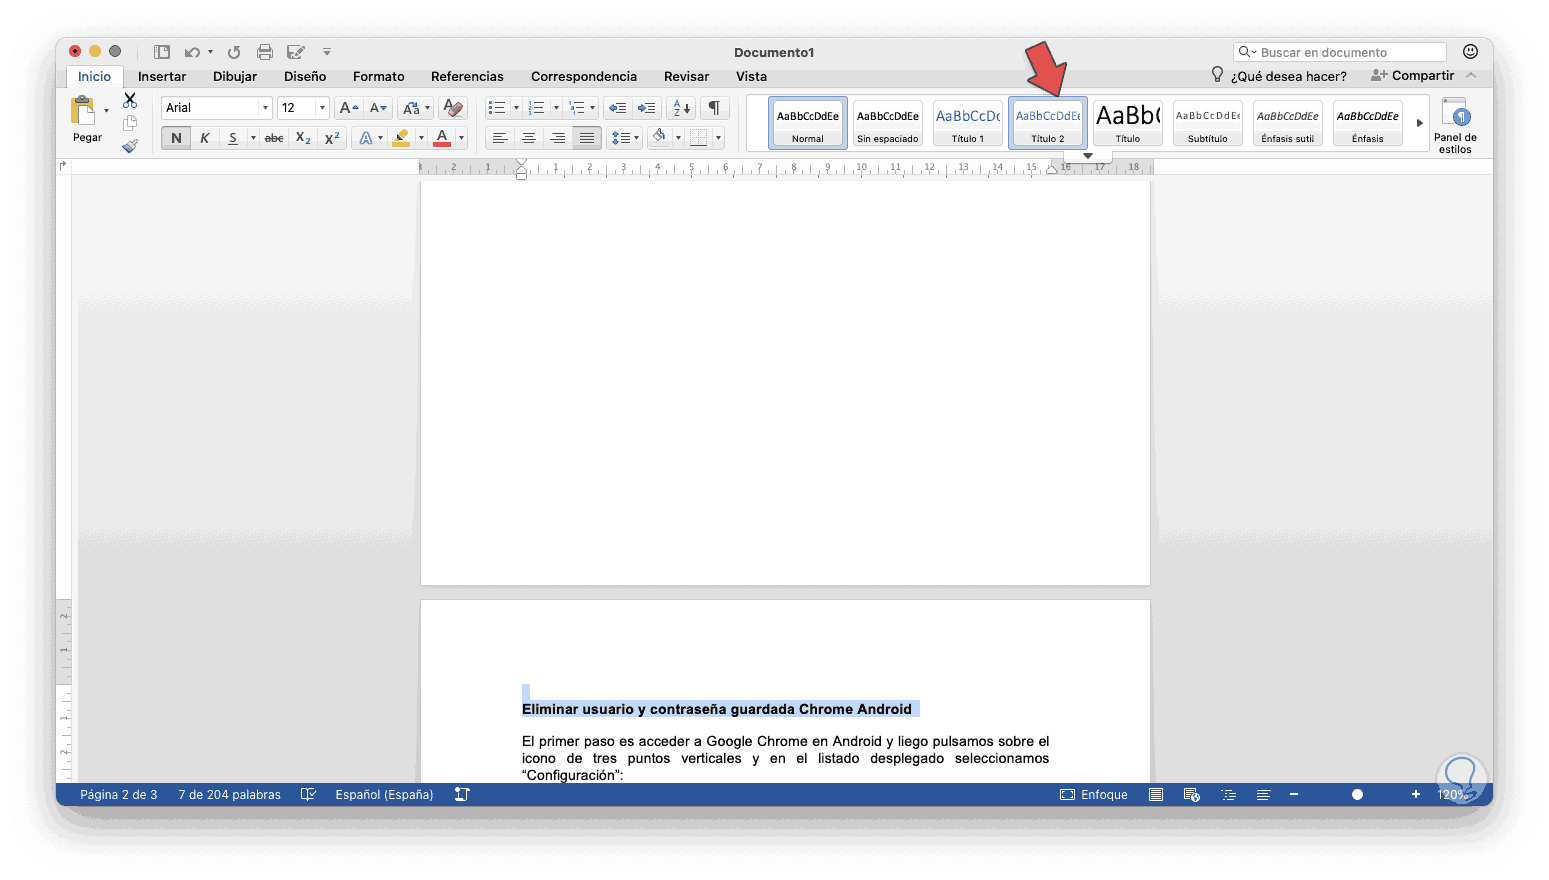
Task: Increase the paragraph indent
Action: click(647, 108)
